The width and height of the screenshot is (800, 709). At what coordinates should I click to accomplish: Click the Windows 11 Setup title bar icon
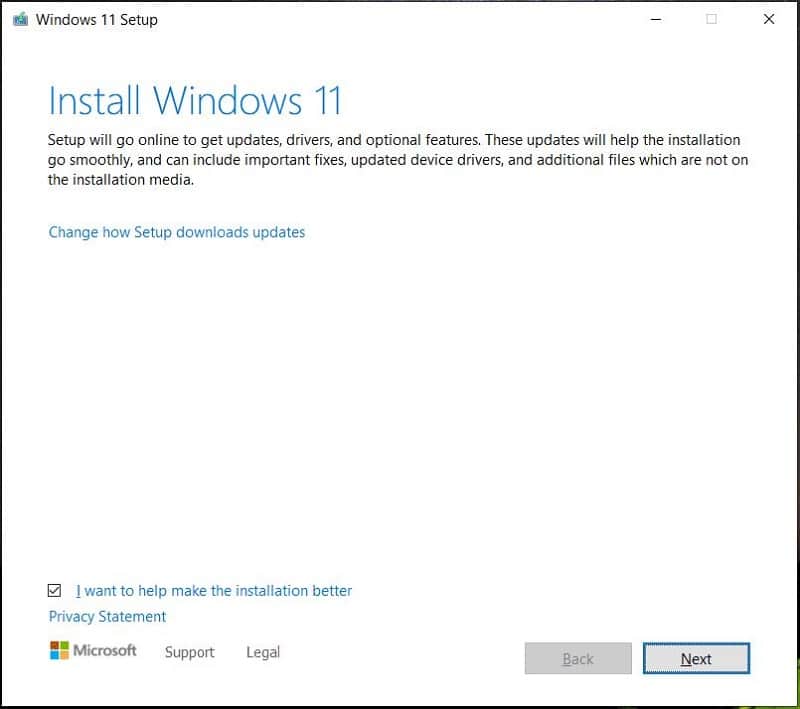pyautogui.click(x=20, y=19)
